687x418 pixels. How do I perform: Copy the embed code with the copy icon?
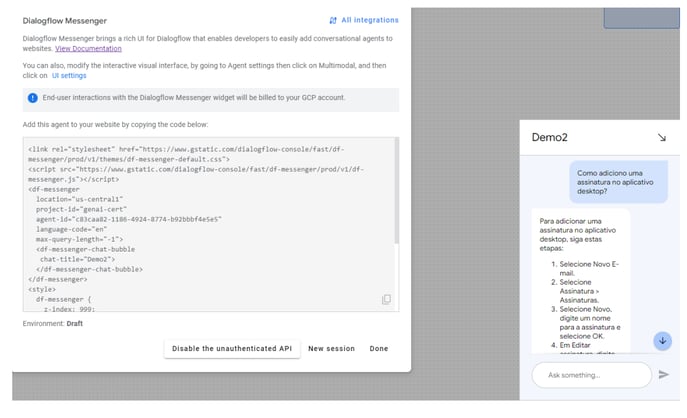coord(386,299)
